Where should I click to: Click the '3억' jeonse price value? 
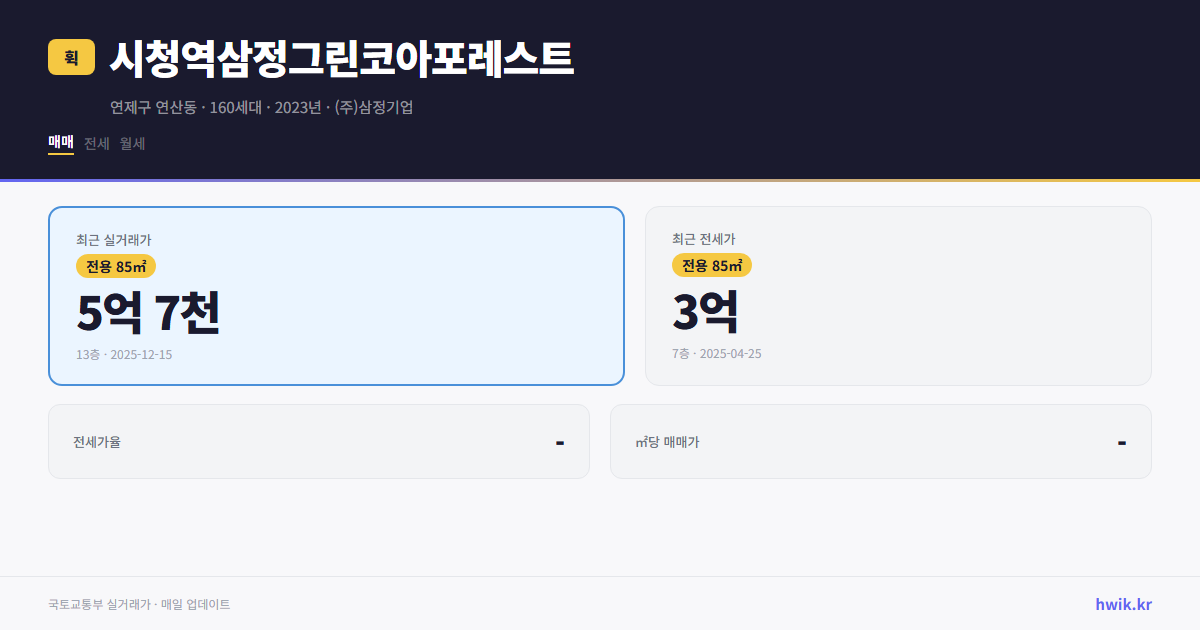[x=705, y=312]
